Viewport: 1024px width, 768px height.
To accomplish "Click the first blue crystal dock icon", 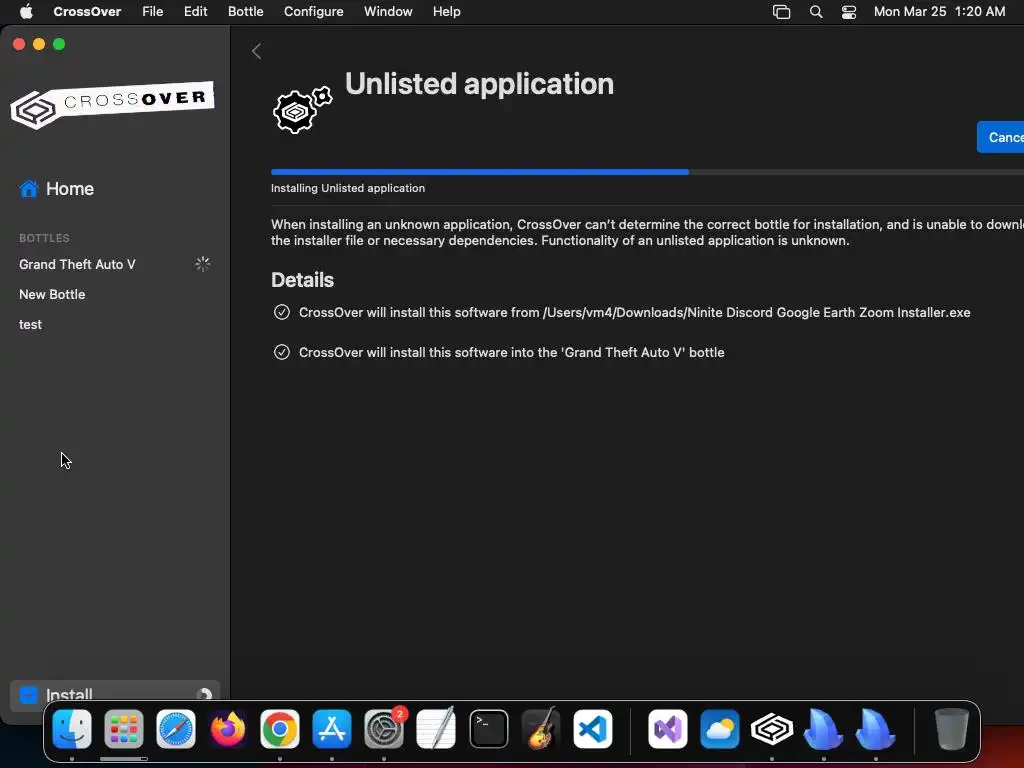I will (824, 729).
